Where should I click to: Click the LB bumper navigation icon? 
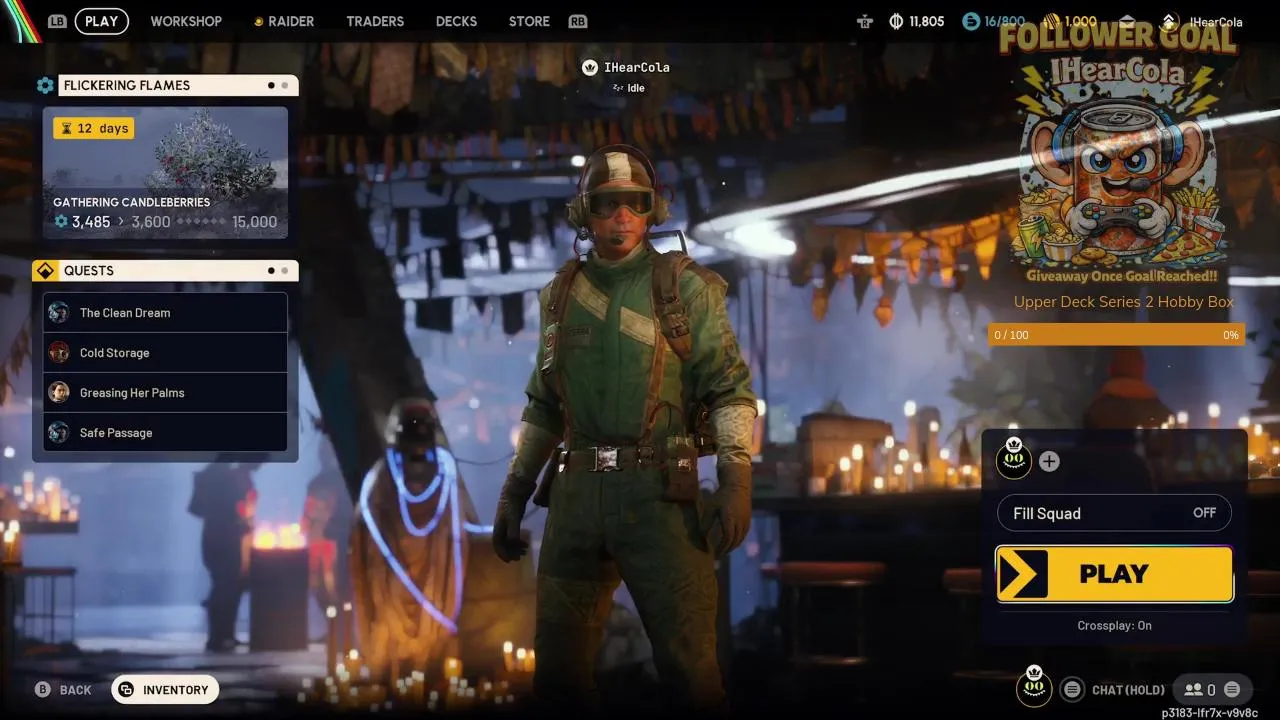57,21
